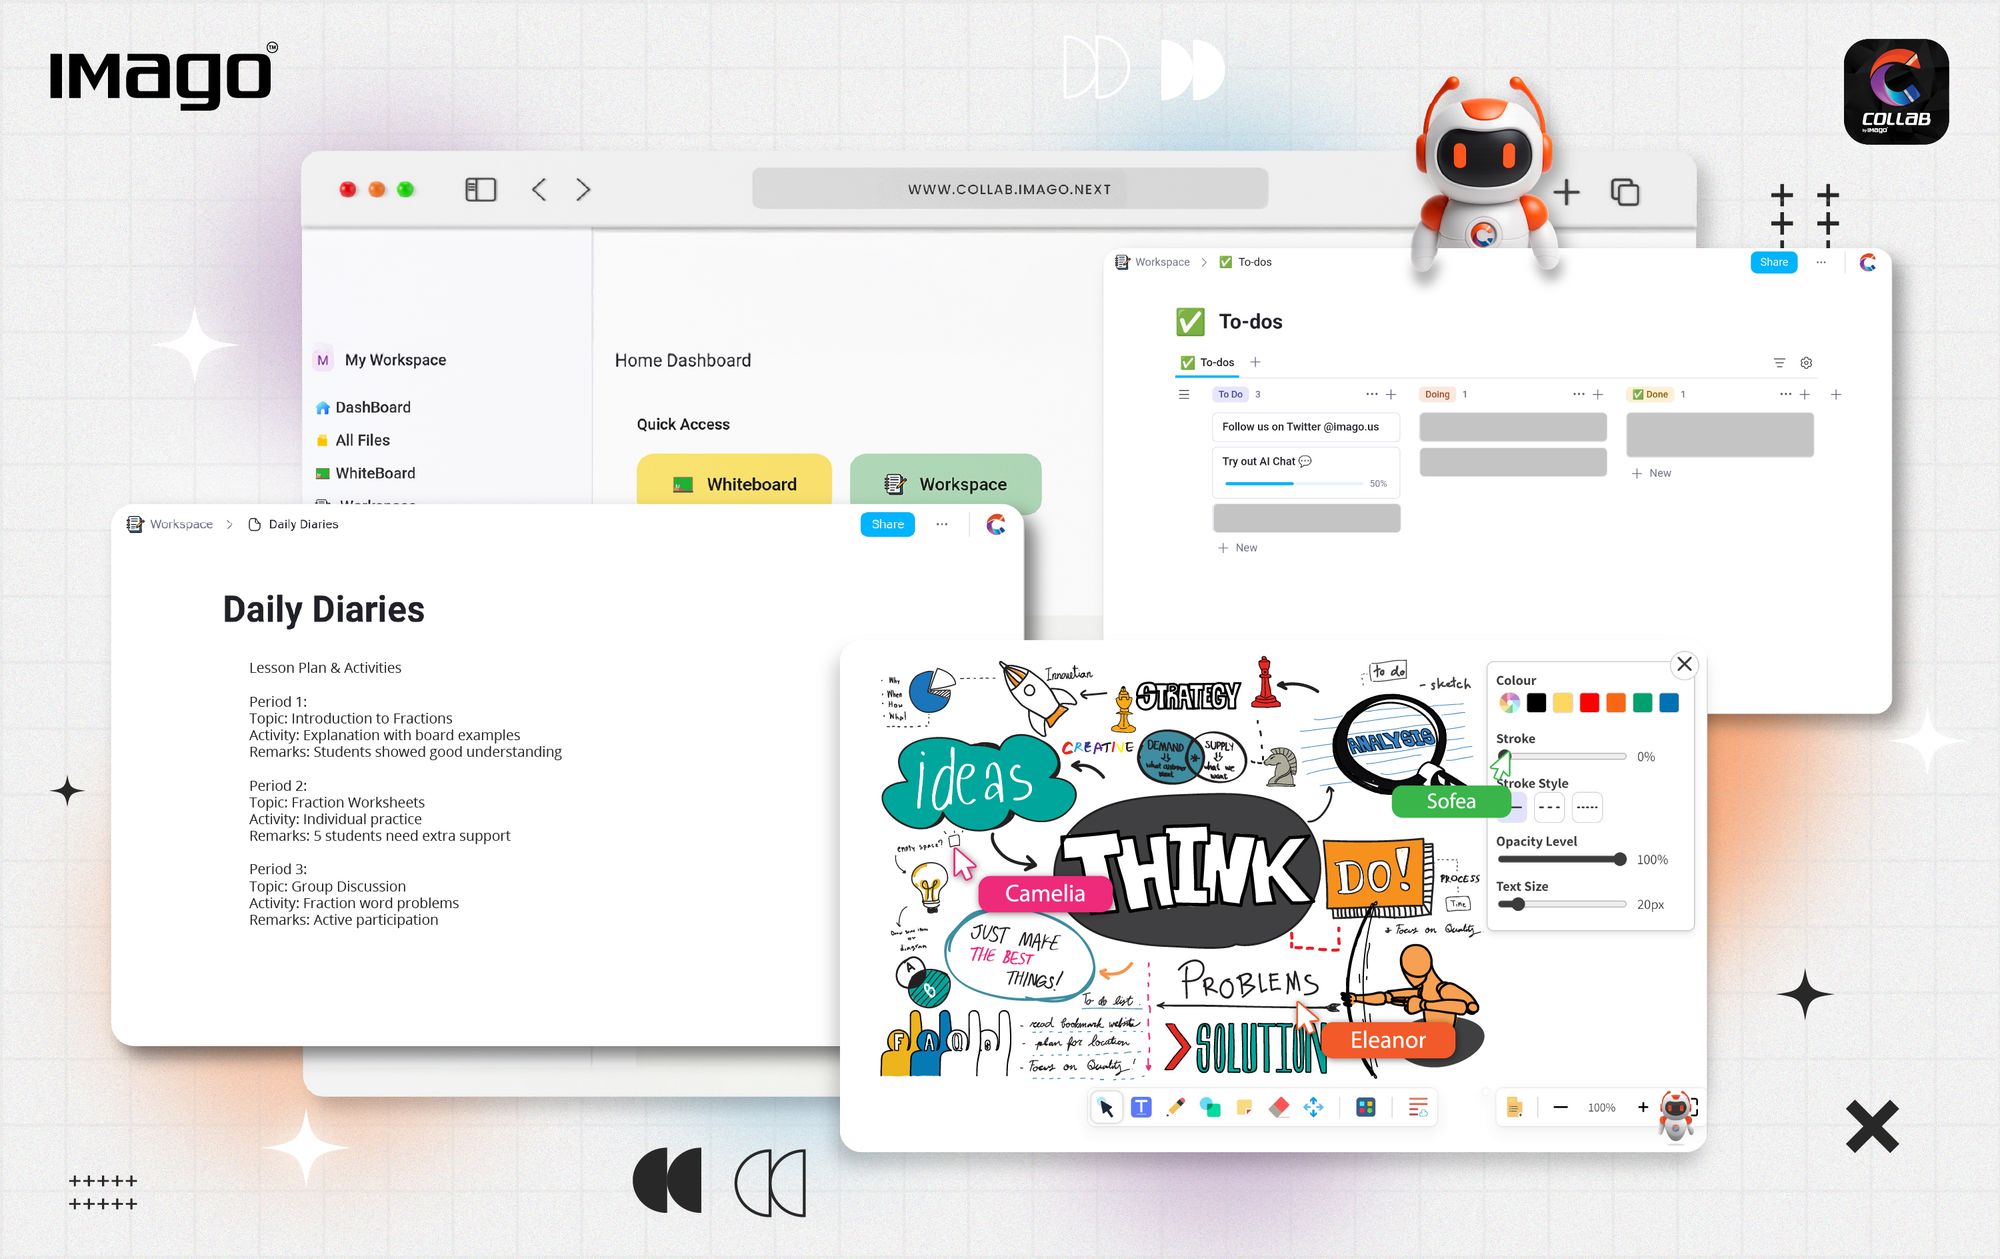Expand the Doing column three-dots menu
Viewport: 2000px width, 1259px height.
coord(1578,394)
